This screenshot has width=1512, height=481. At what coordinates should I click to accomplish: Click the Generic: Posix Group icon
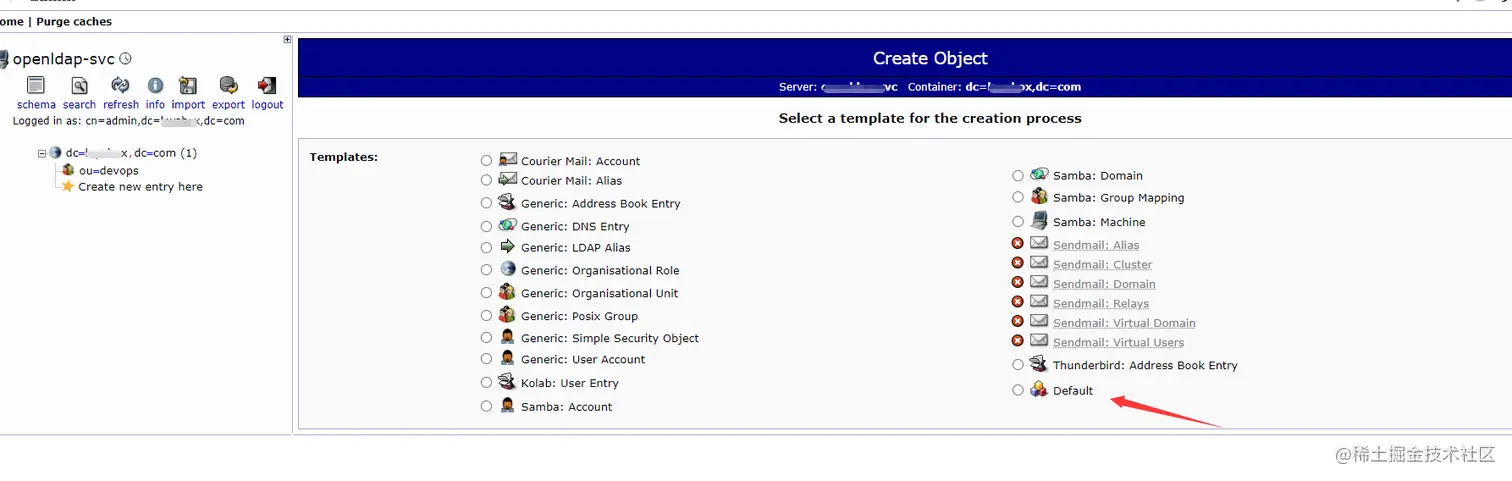[x=508, y=315]
